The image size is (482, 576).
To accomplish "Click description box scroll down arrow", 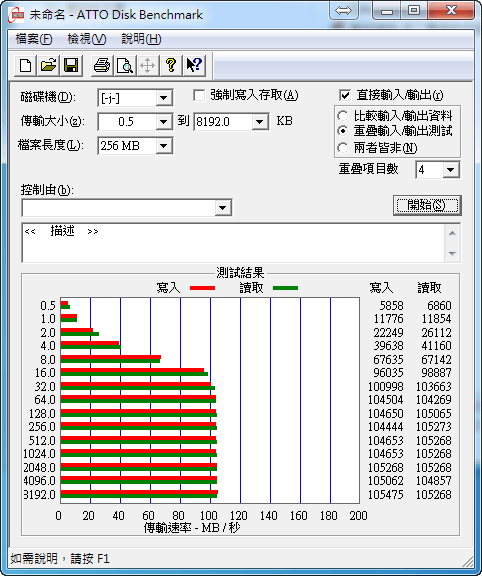I will coord(452,253).
